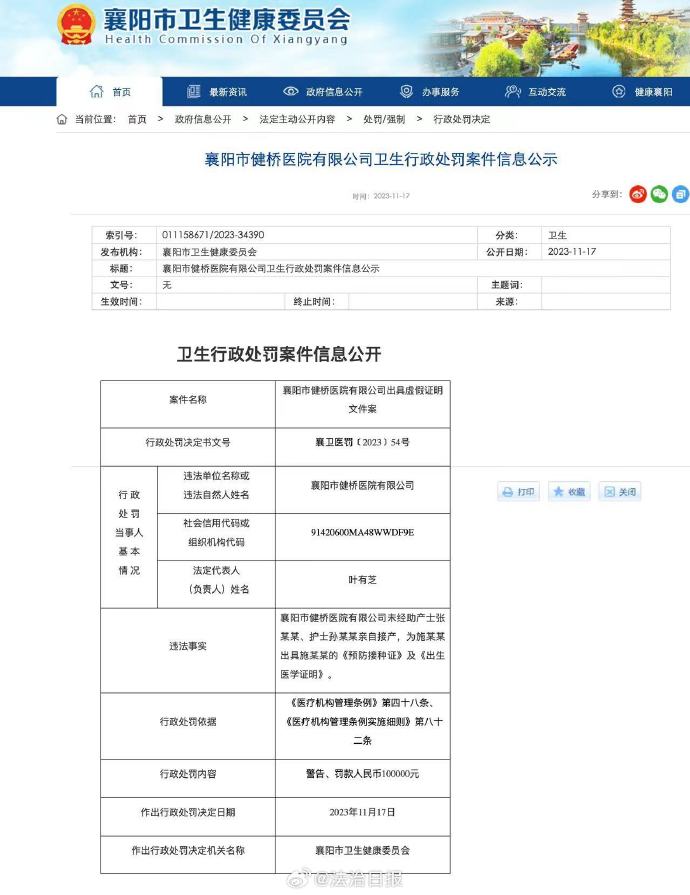Screen dimensions: 690x895
Task: Click the house icon beside 首页
Action: coord(97,92)
